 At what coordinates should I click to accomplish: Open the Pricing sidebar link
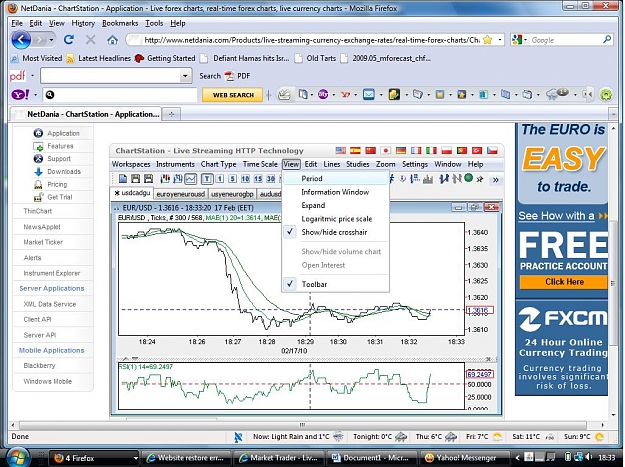[57, 184]
